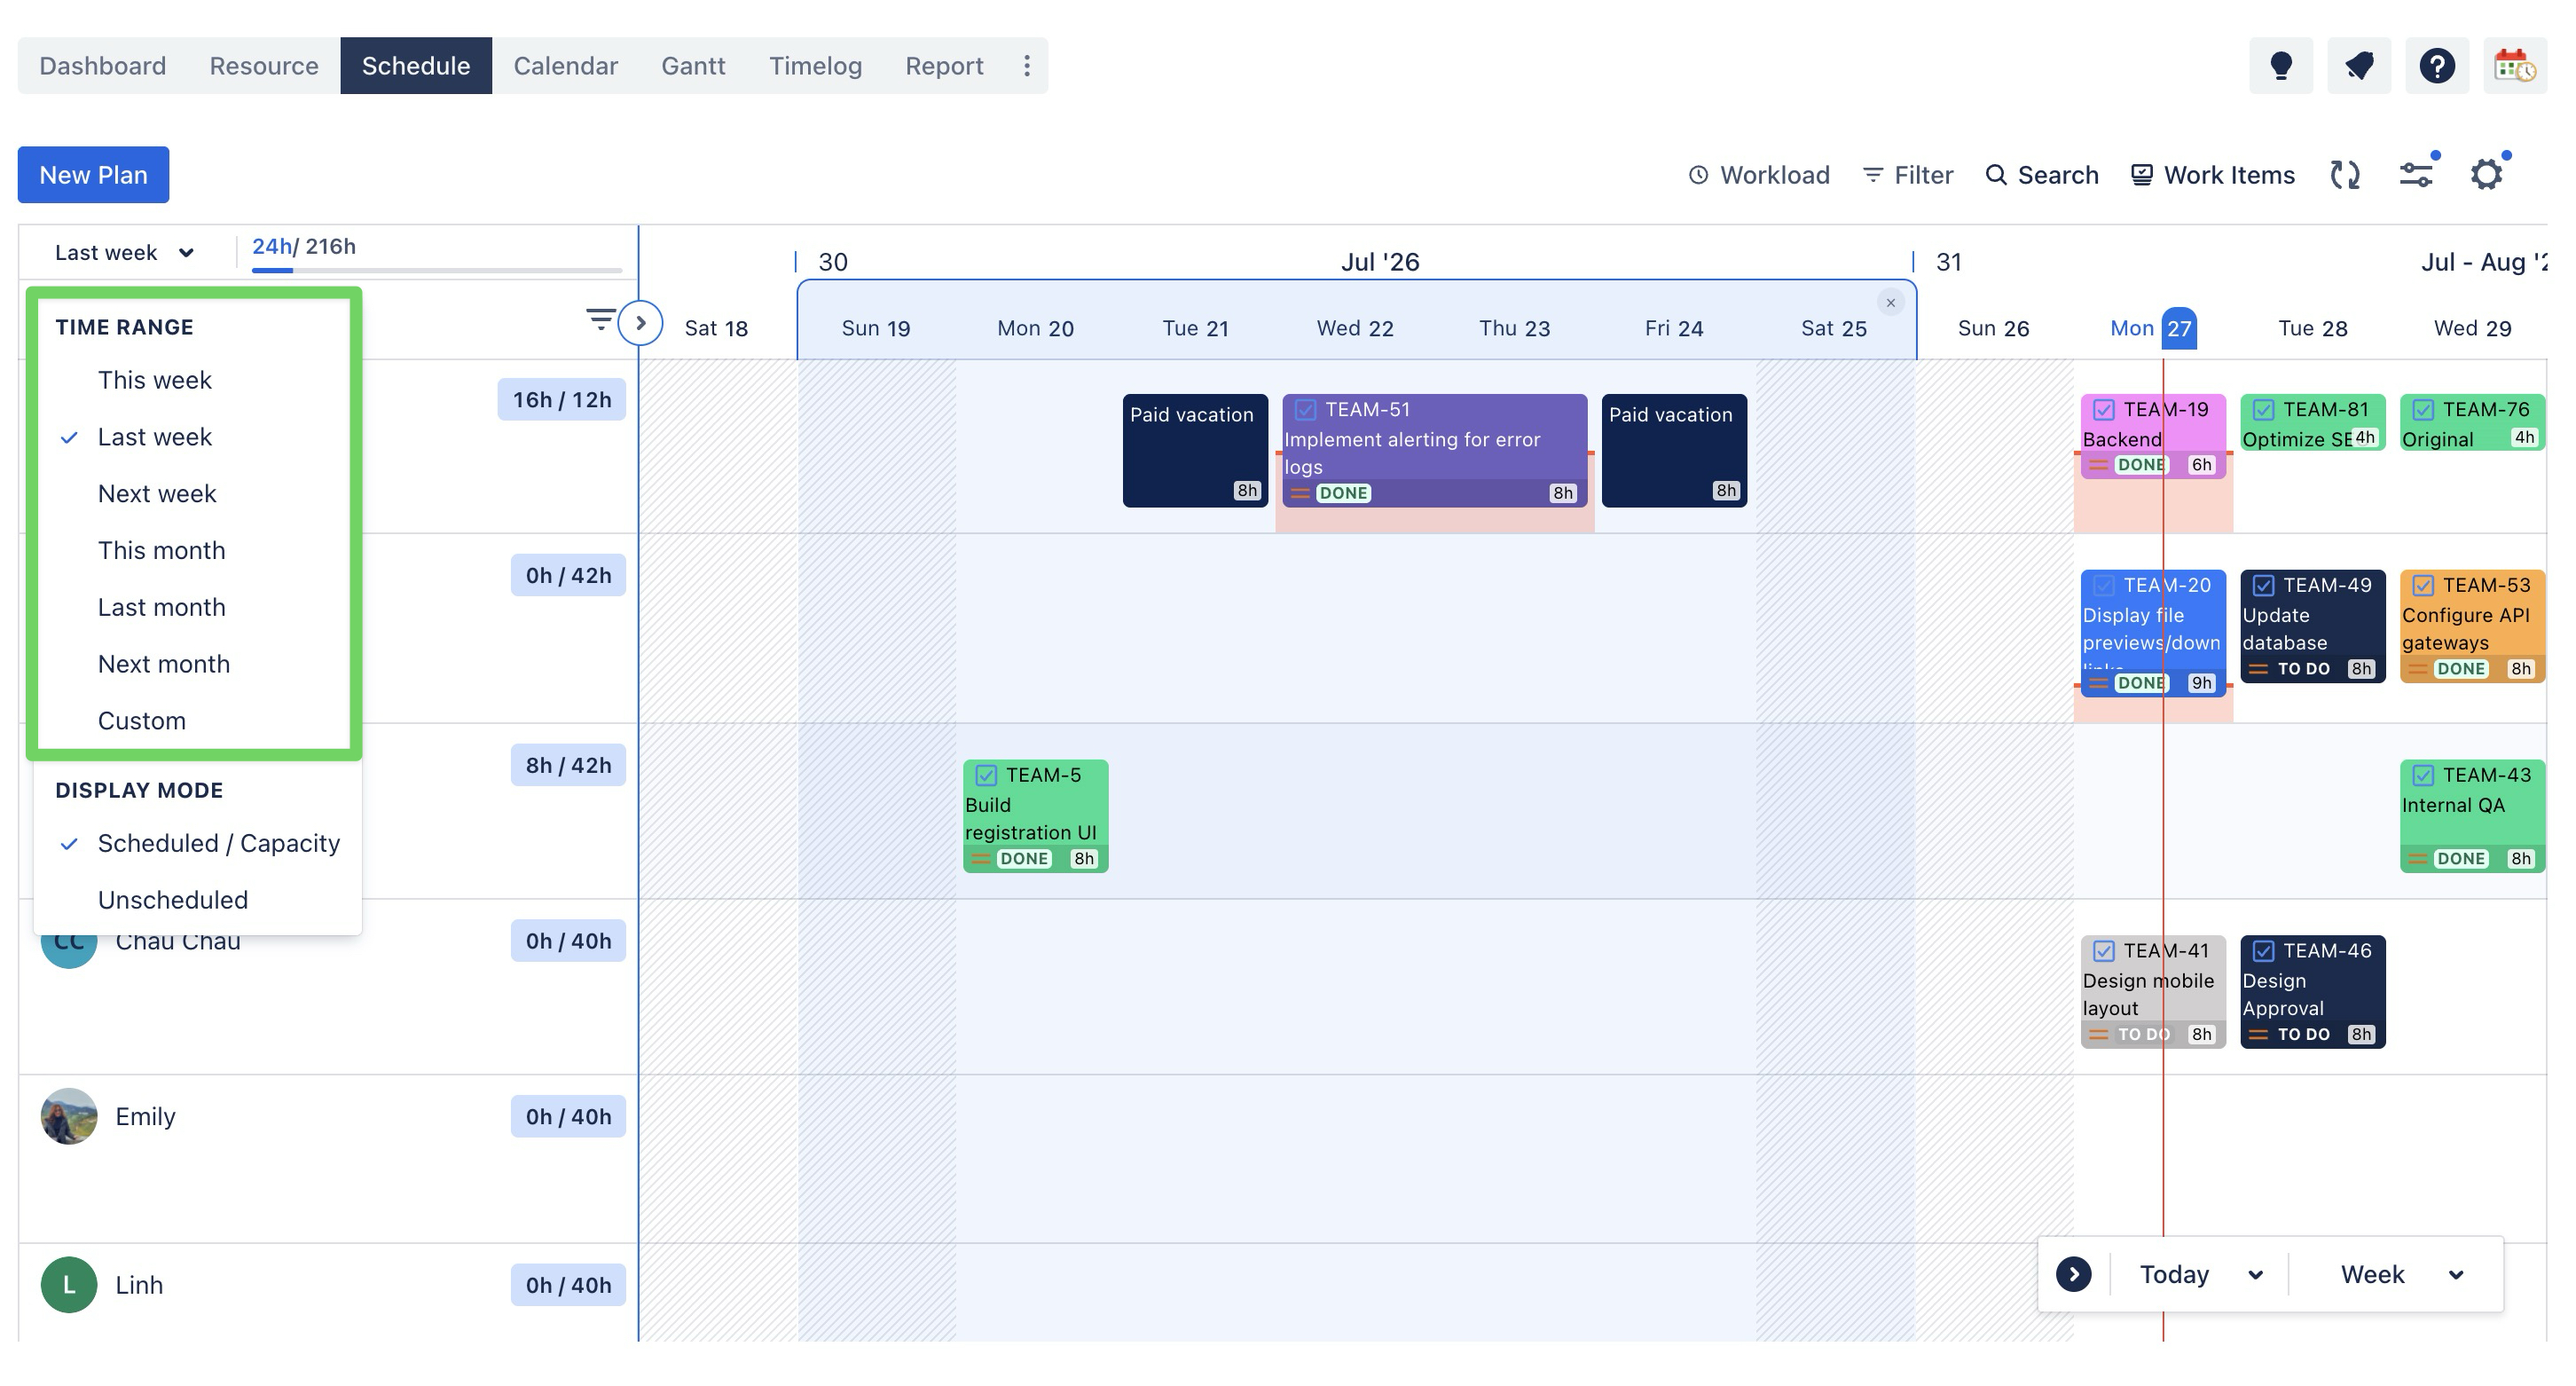Toggle the TEAM-41 task checkbox
Screen dimensions: 2576x1386
point(2104,952)
